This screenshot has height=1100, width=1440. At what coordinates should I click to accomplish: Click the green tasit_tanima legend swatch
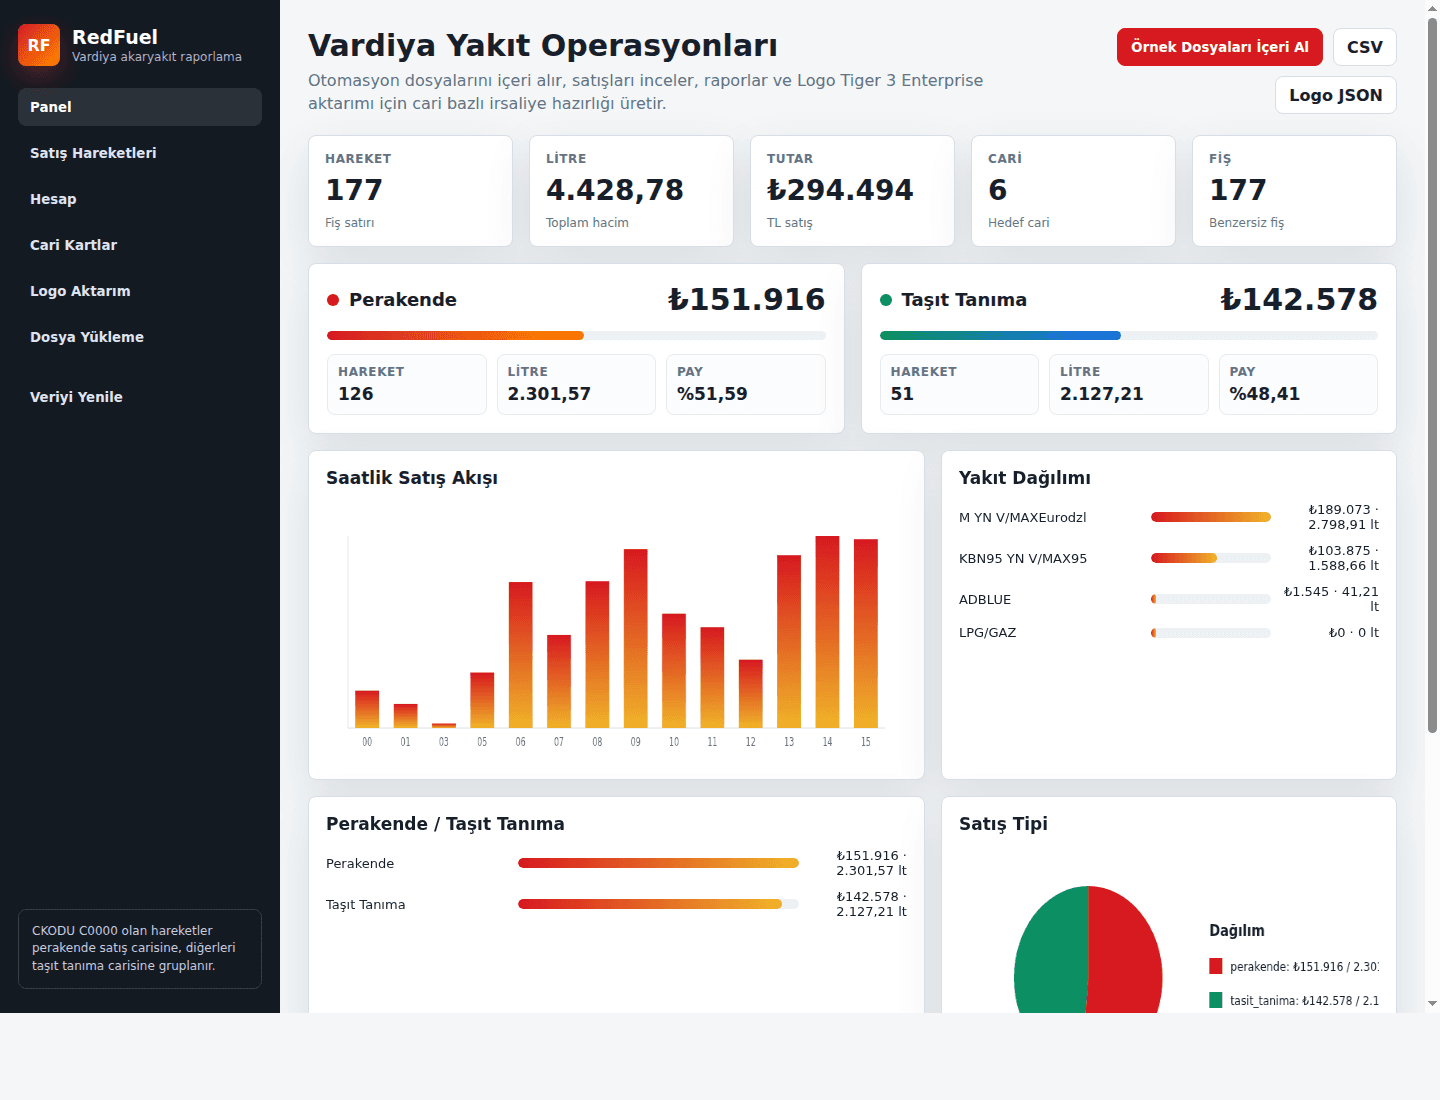click(x=1216, y=1000)
